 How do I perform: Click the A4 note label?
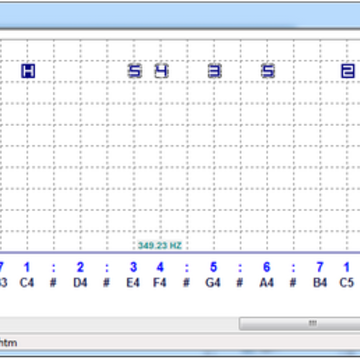click(x=266, y=283)
